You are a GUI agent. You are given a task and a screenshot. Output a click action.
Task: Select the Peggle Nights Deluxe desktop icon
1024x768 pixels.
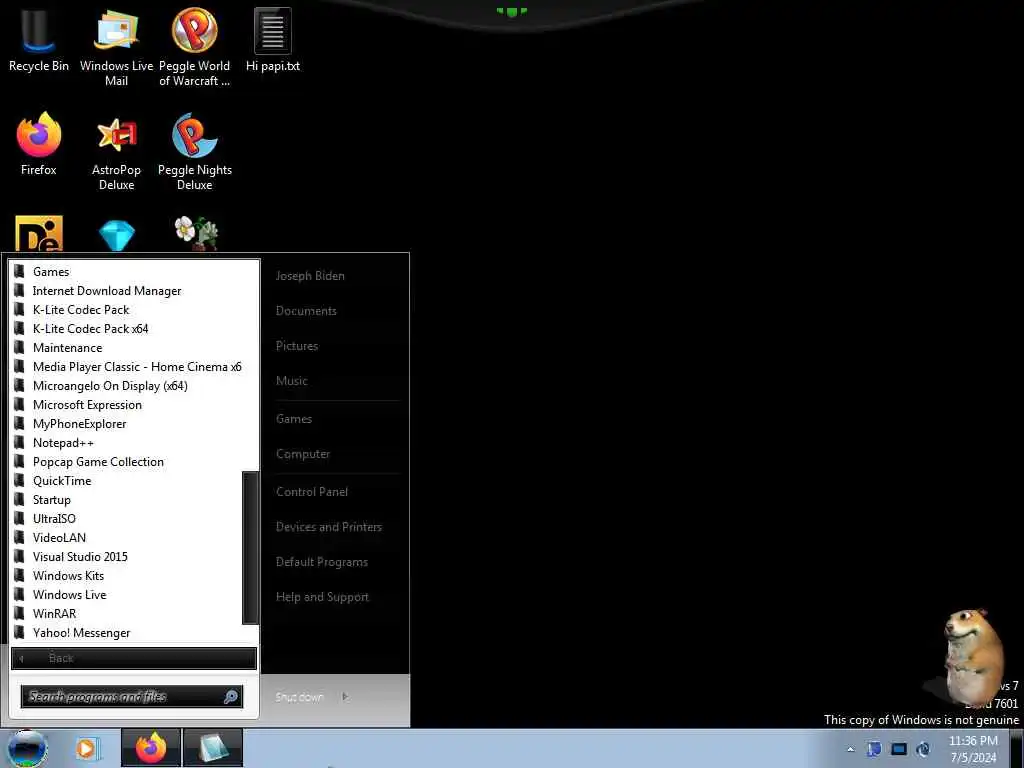[195, 152]
